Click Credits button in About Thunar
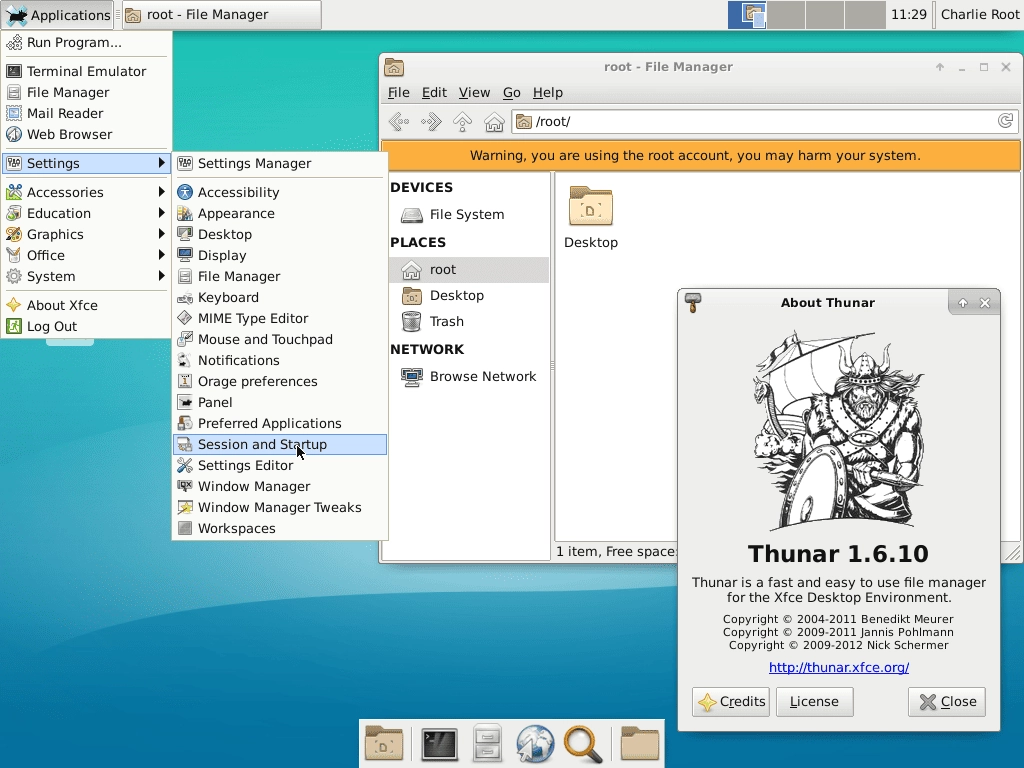The height and width of the screenshot is (768, 1024). pos(731,702)
